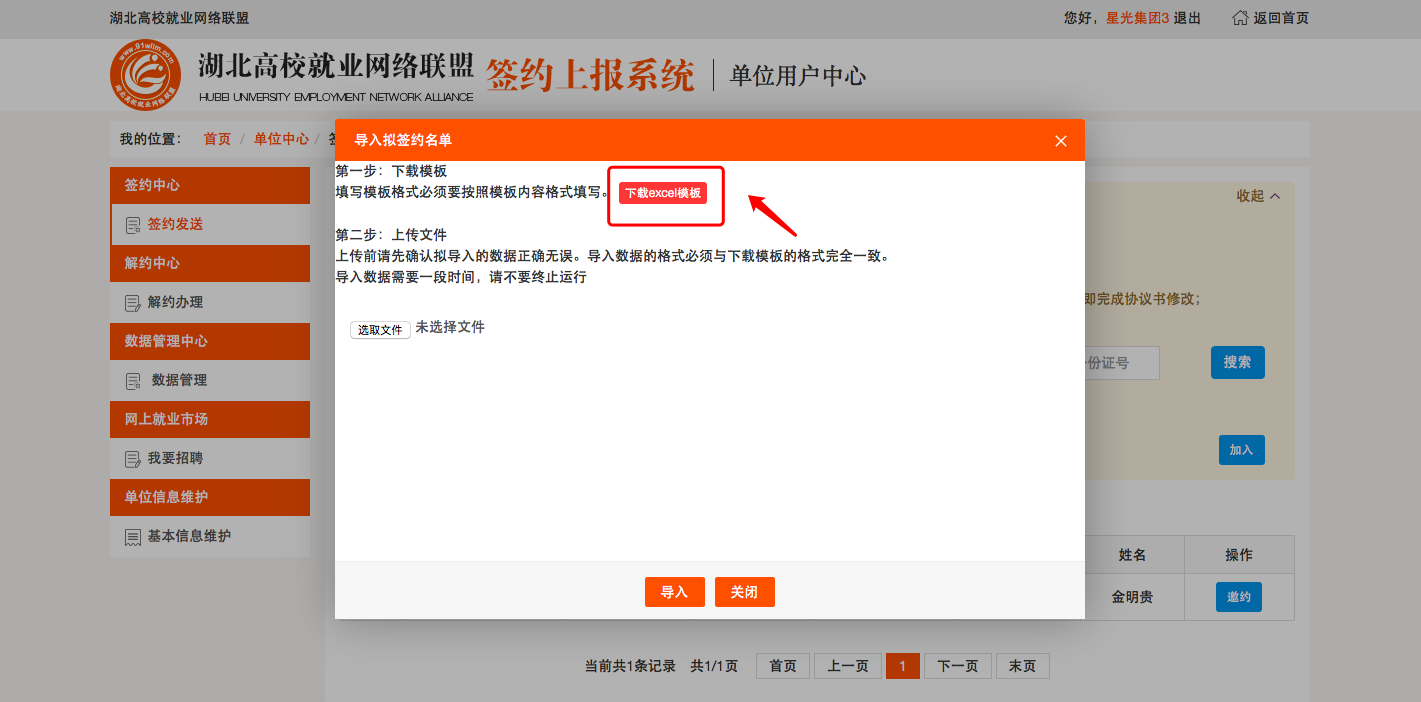Click the 基本信息维护 sidebar icon

tap(133, 537)
